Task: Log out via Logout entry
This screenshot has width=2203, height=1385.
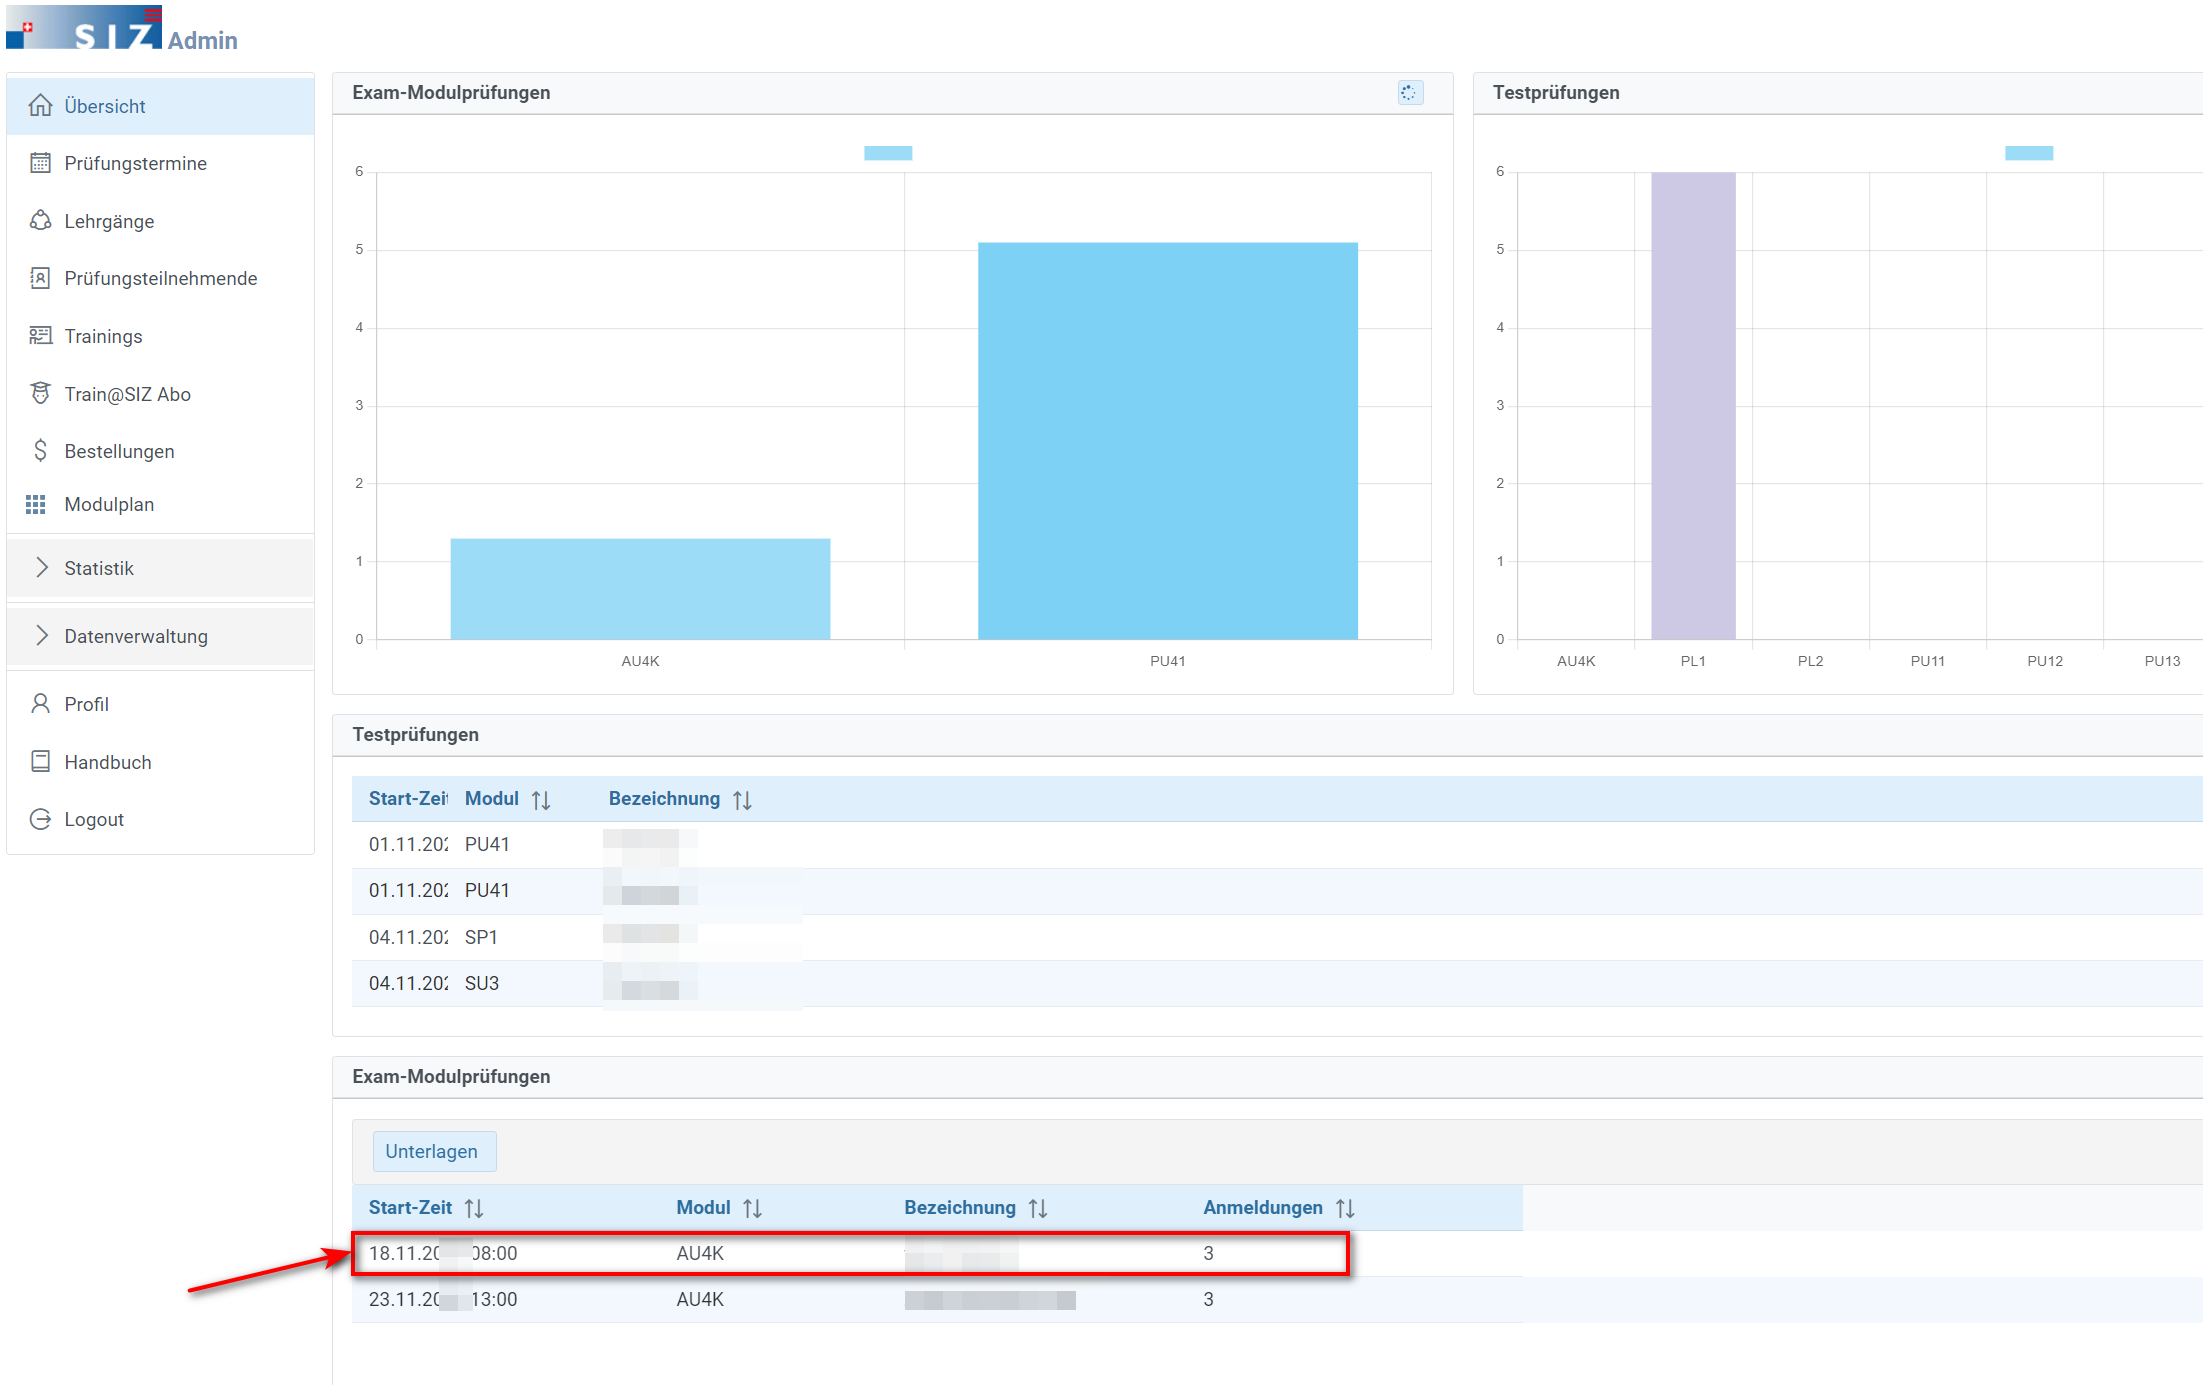Action: (160, 819)
